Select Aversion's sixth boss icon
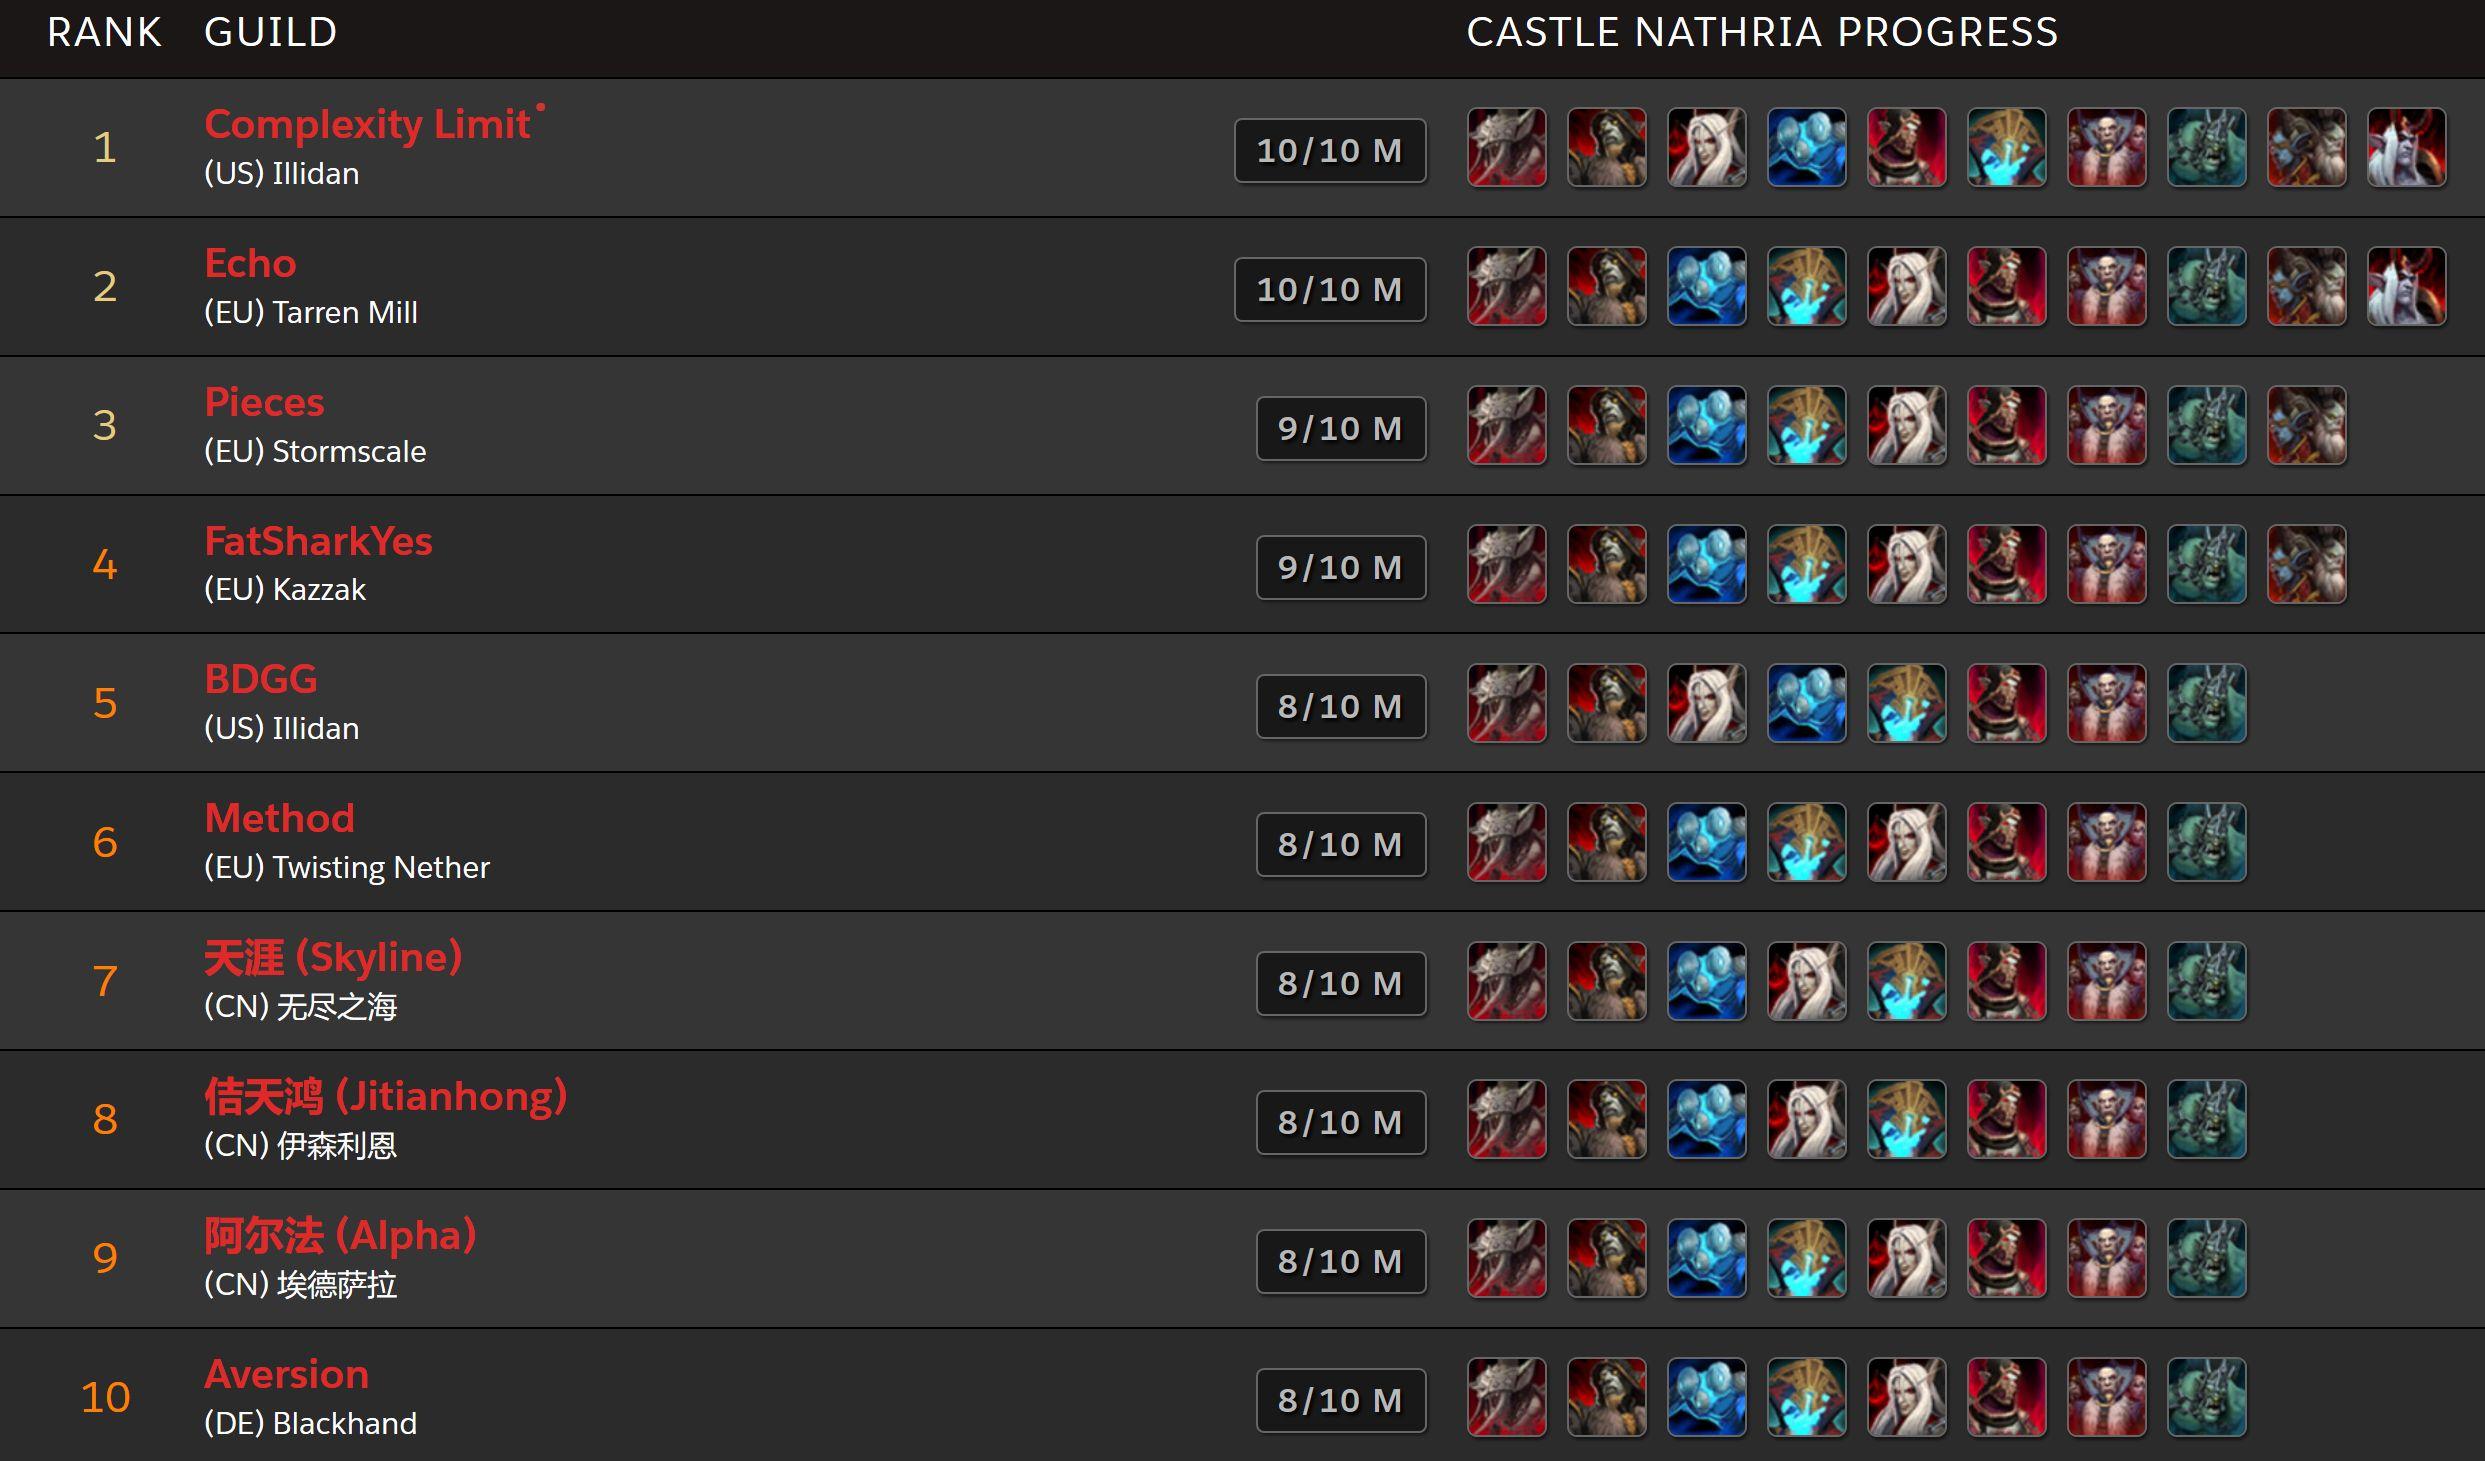2485x1461 pixels. tap(2006, 1398)
